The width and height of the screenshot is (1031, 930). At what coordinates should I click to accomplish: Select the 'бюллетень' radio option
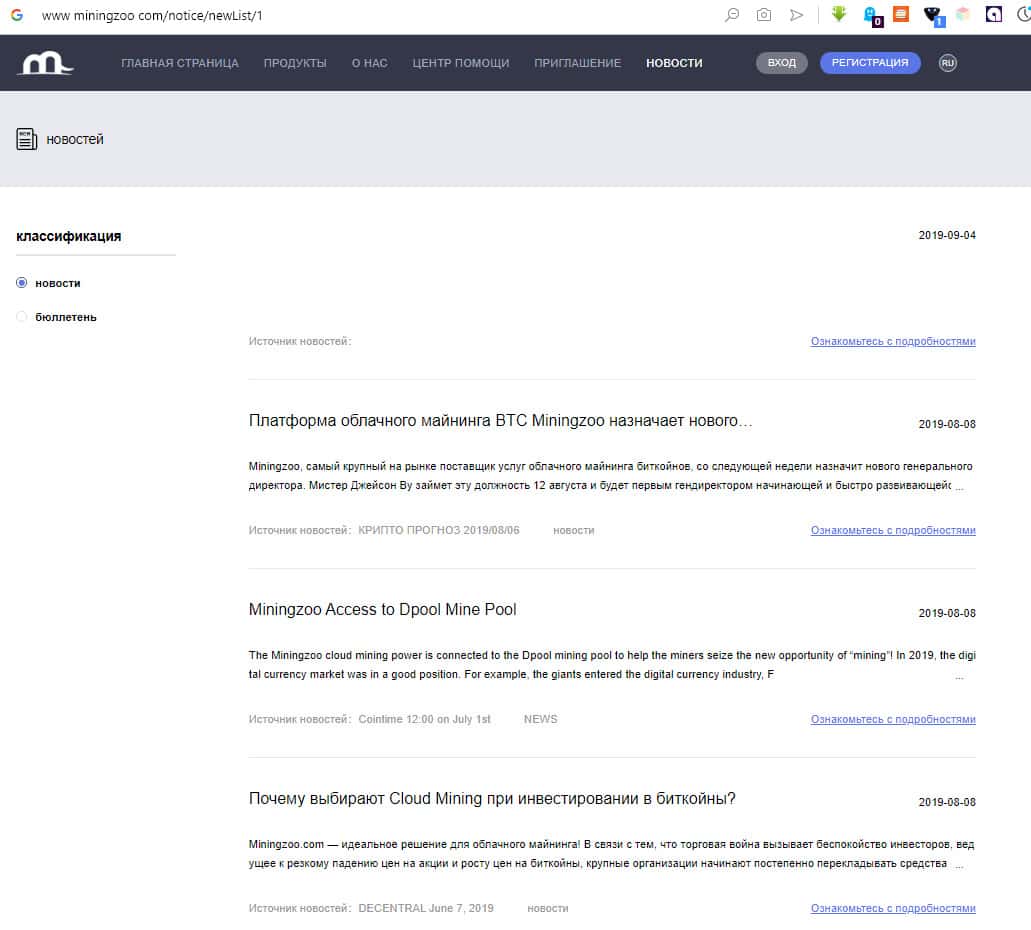pyautogui.click(x=22, y=316)
